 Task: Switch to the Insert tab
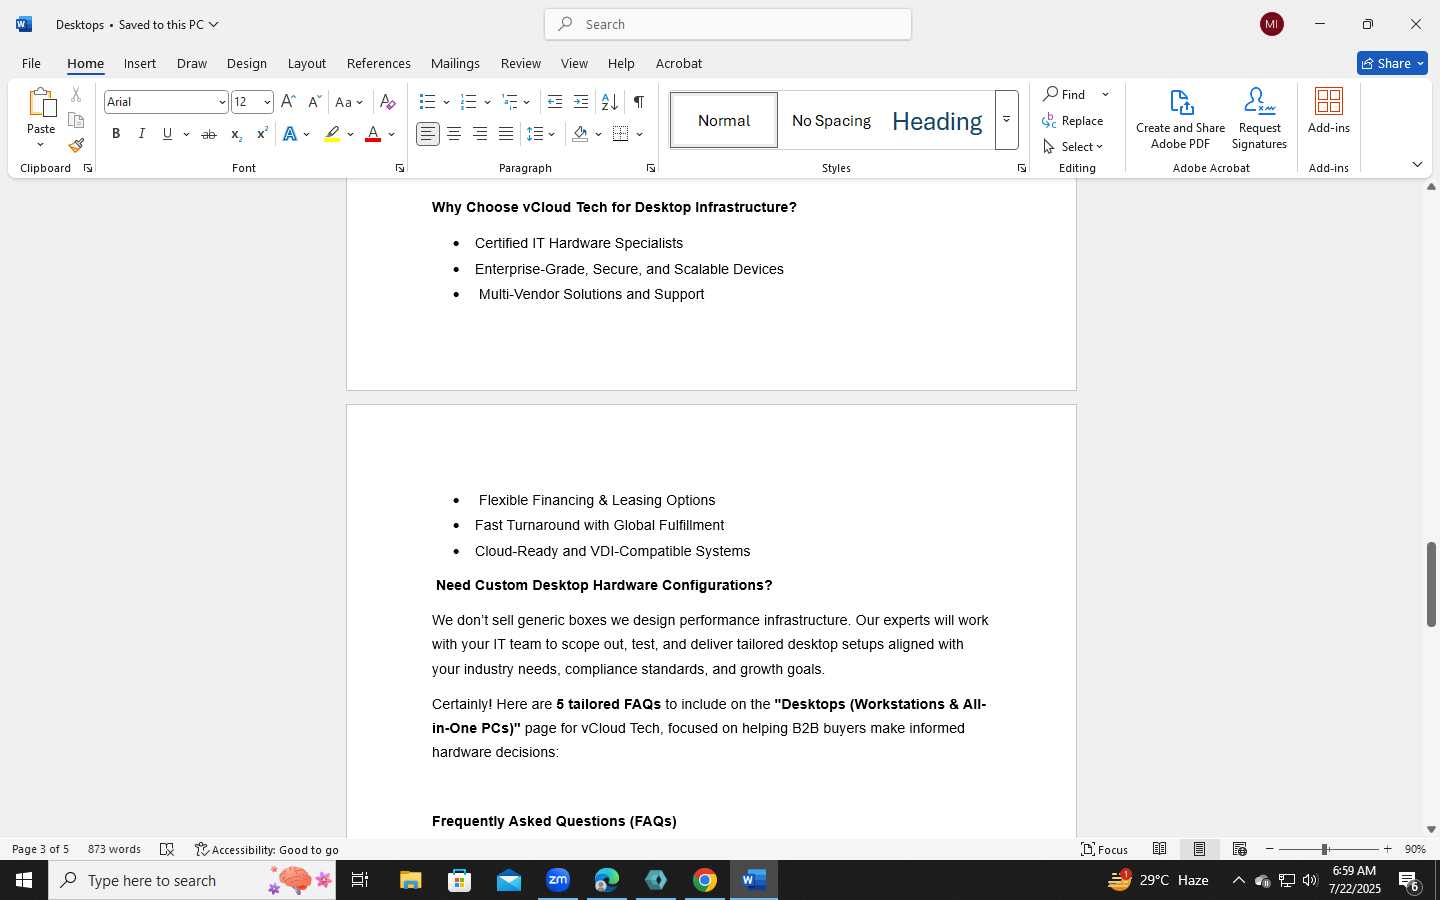140,63
